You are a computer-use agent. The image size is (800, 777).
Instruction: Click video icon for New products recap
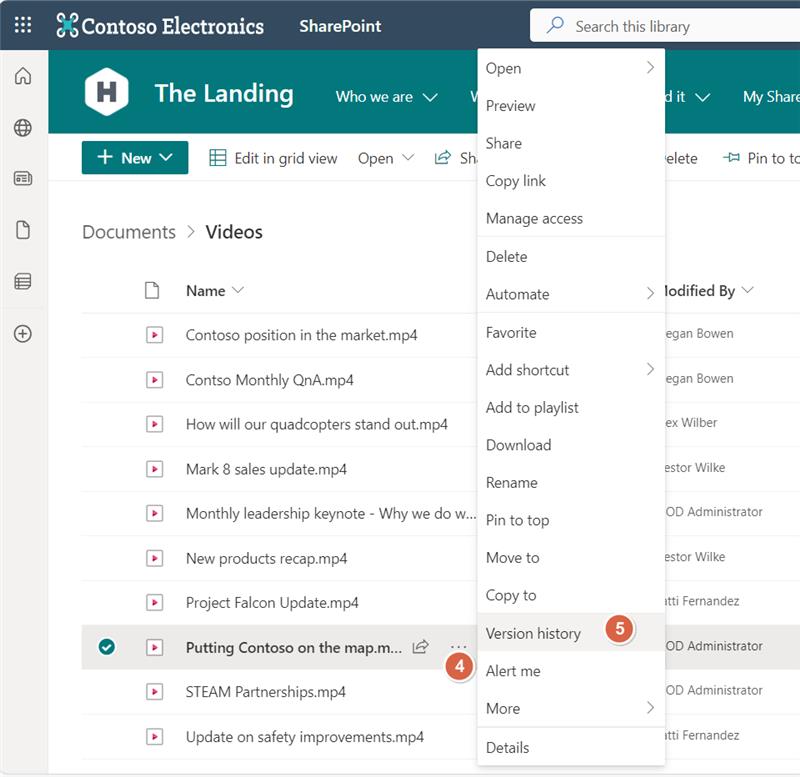point(154,559)
